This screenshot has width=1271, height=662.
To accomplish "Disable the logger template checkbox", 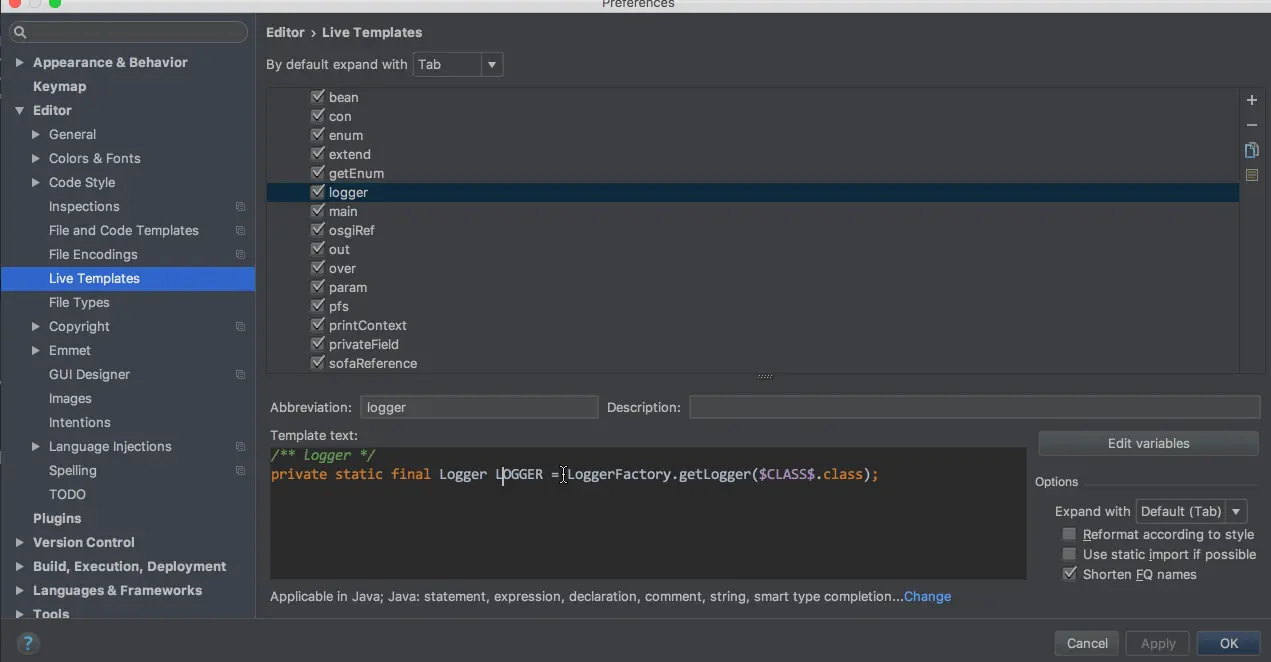I will pos(318,192).
